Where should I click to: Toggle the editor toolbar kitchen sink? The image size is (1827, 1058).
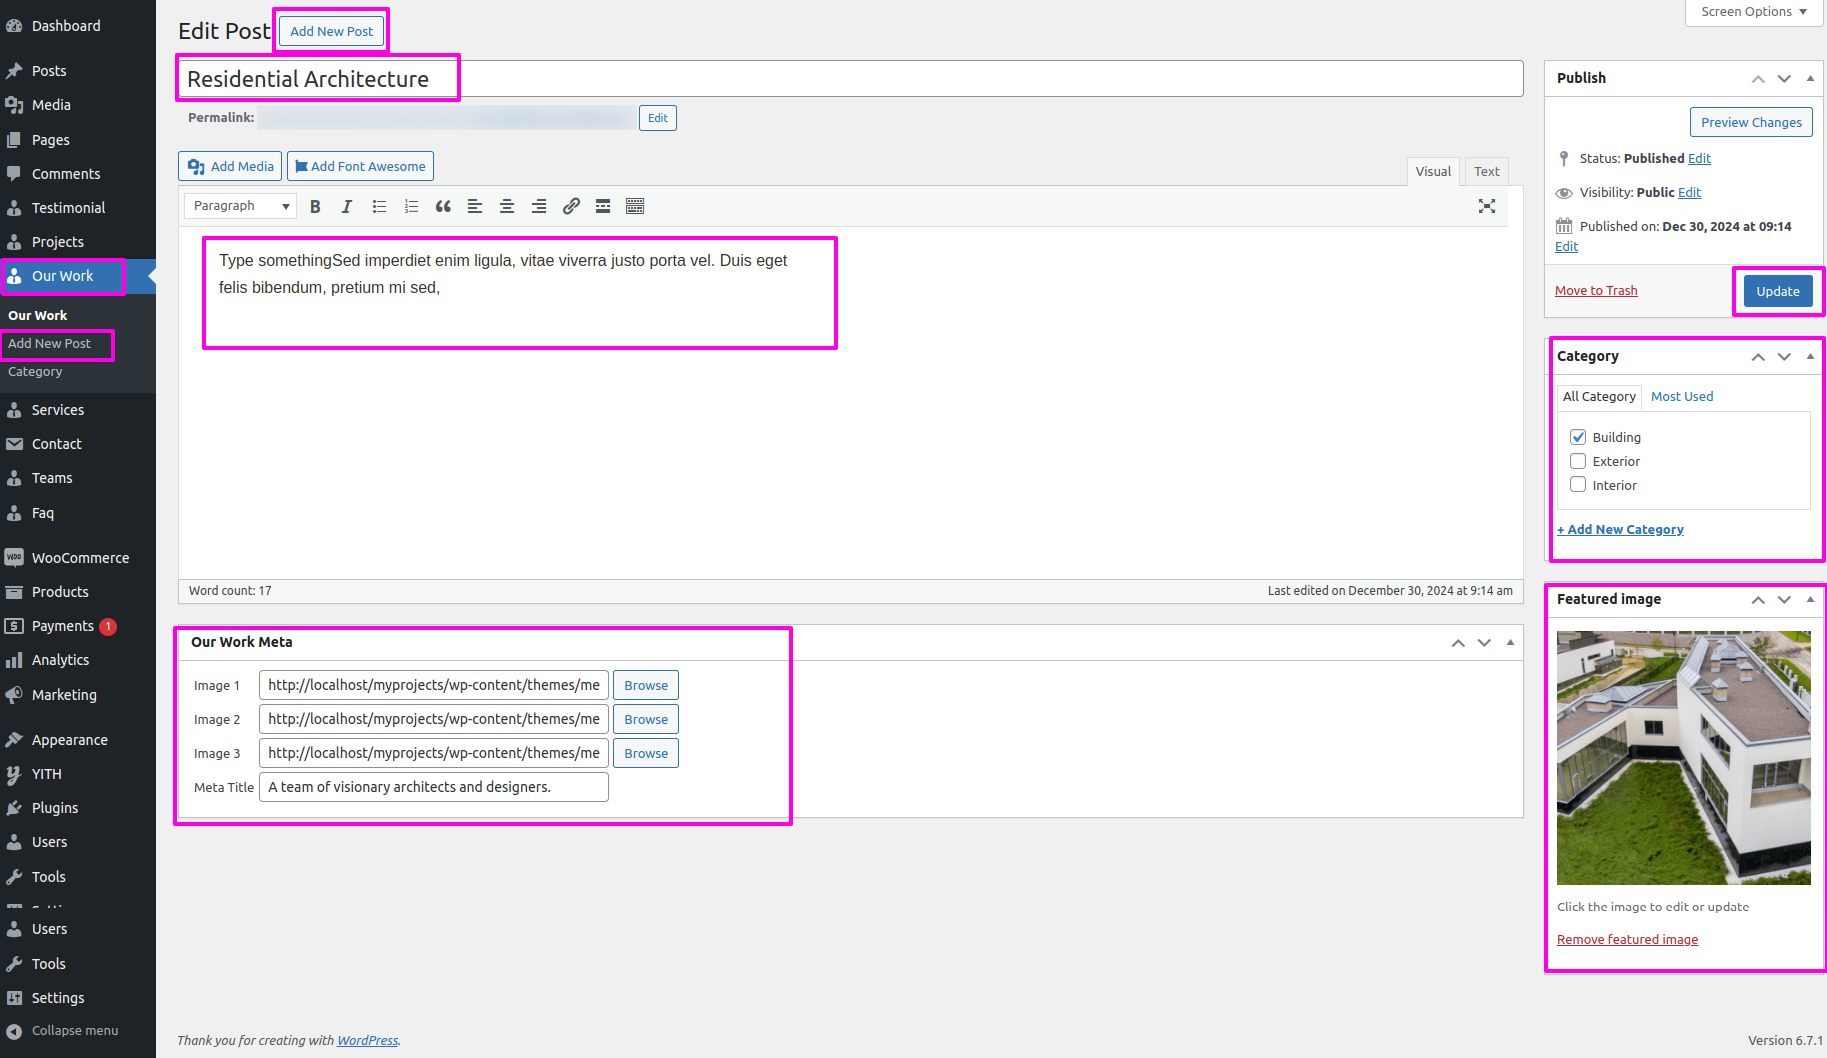coord(635,206)
